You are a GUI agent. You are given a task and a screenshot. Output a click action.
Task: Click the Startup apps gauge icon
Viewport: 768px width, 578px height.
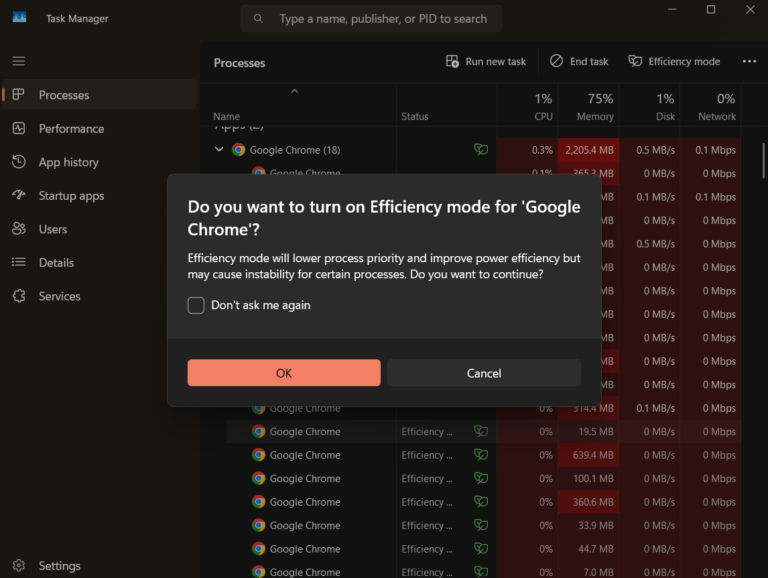click(x=19, y=195)
